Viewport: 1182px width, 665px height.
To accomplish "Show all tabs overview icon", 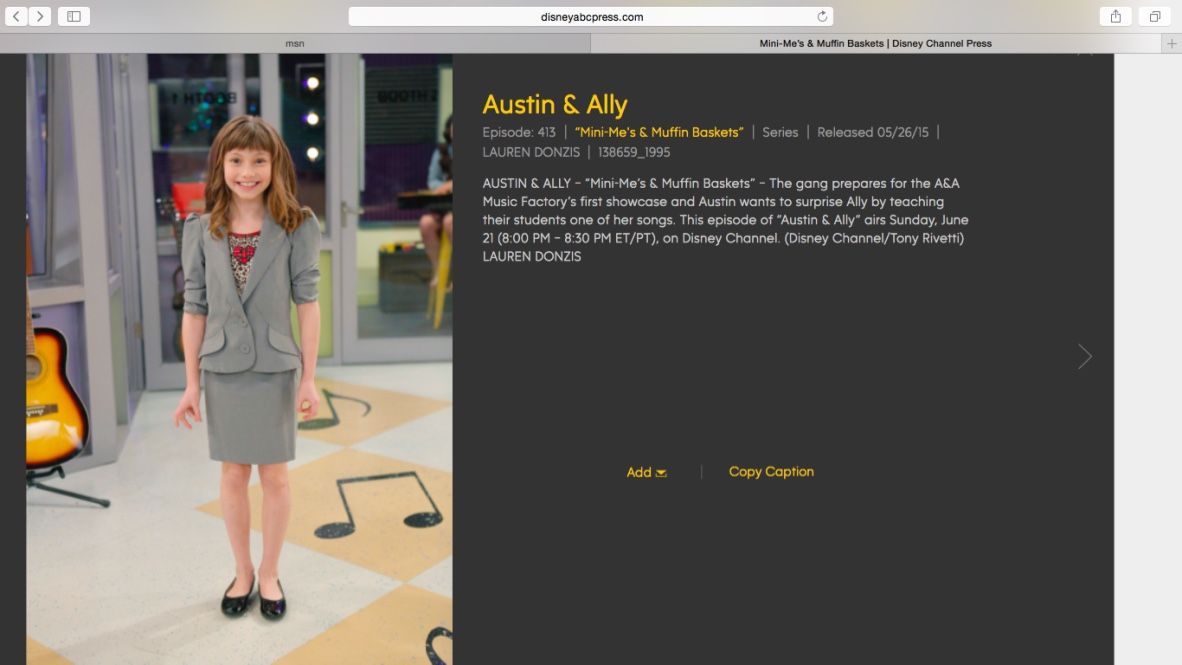I will click(1154, 16).
